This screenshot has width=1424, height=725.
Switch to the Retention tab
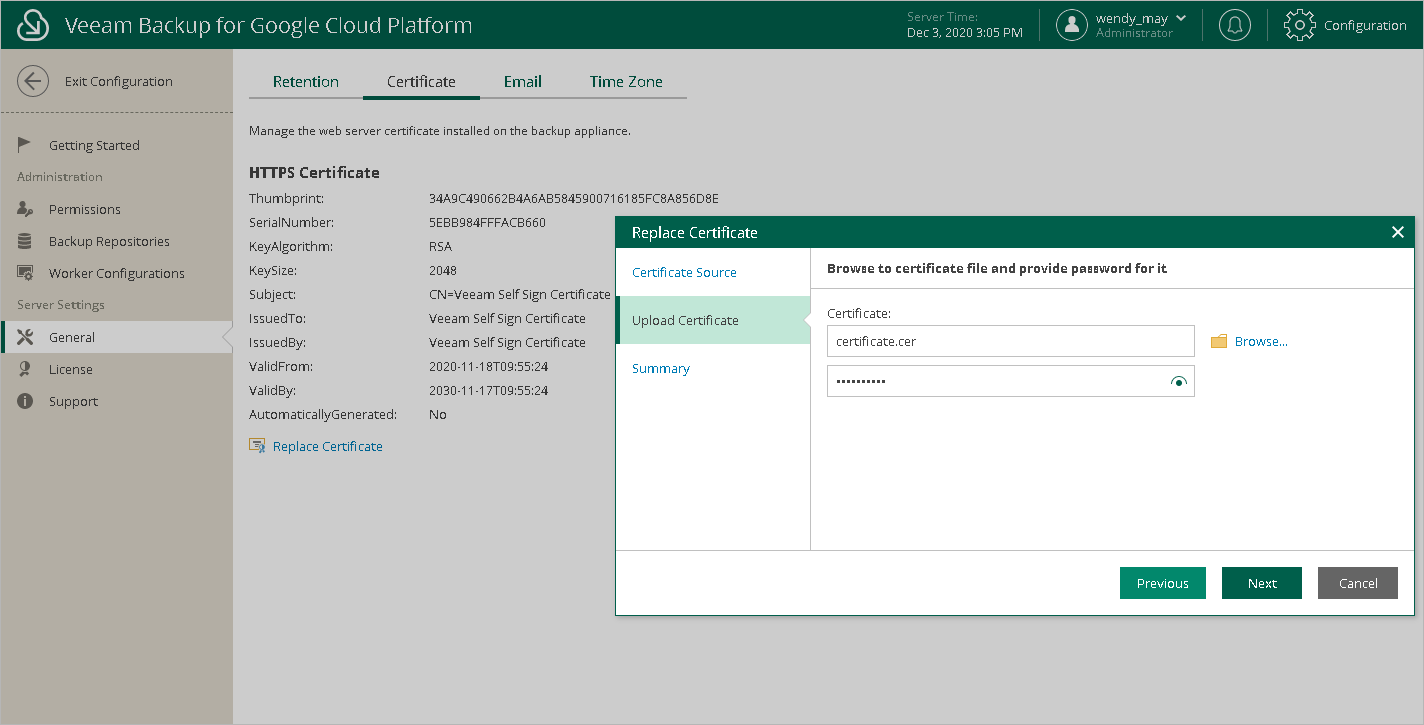pos(305,82)
